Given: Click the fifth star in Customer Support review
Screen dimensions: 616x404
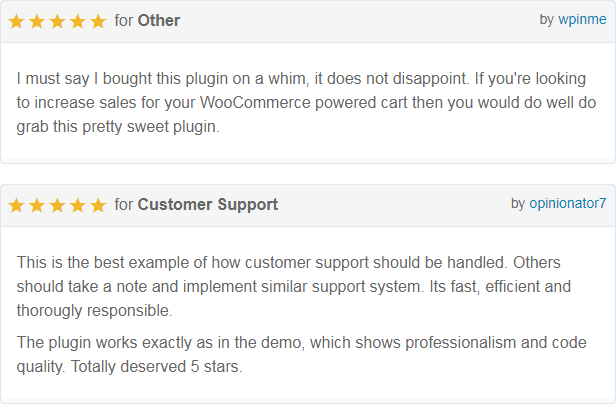Looking at the screenshot, I should [98, 205].
